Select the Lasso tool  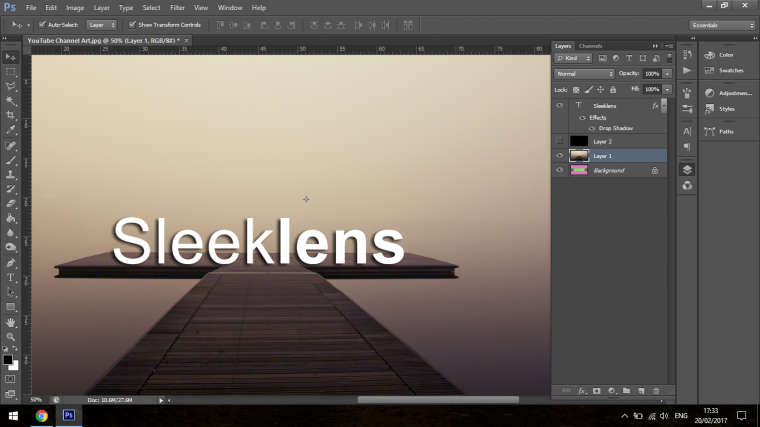pos(10,86)
